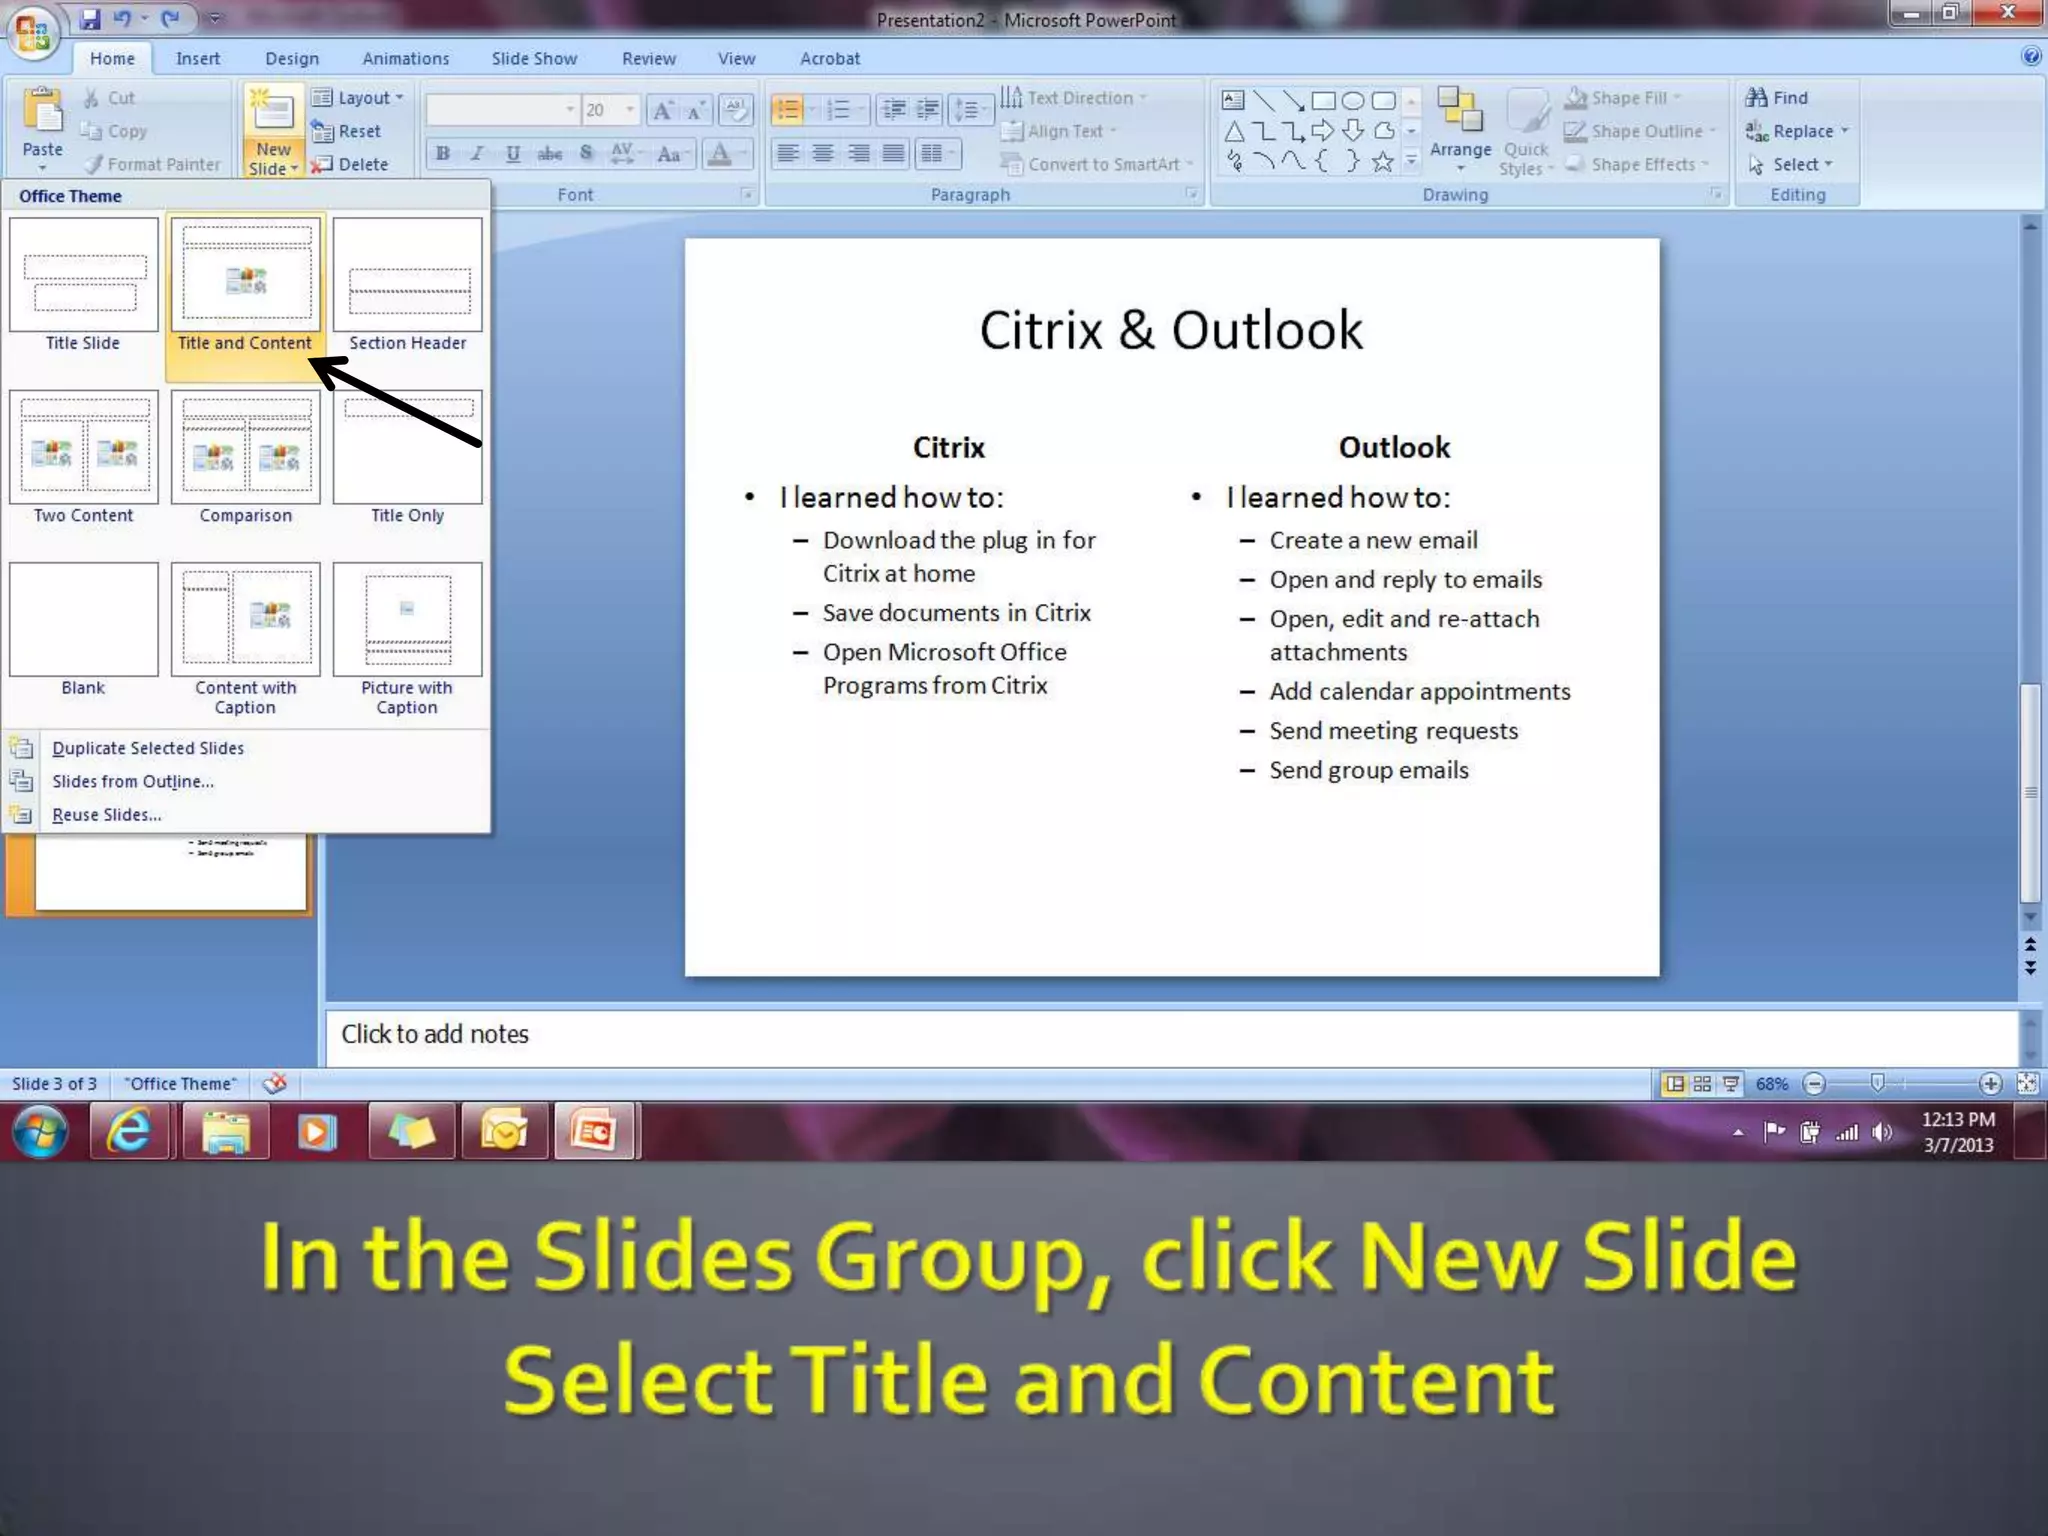The width and height of the screenshot is (2048, 1536).
Task: Pick the oval shape in Drawing gallery
Action: point(1353,100)
